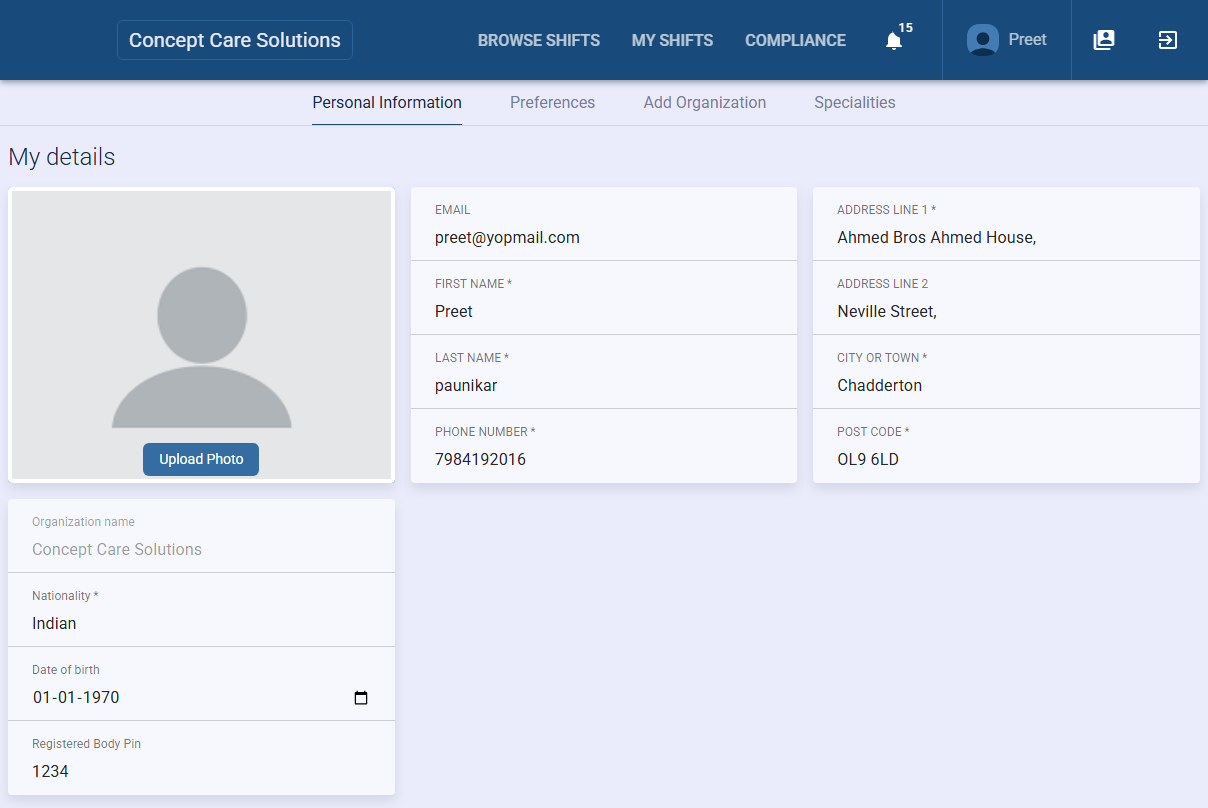Click the Upload Photo button
This screenshot has height=808, width=1208.
tap(201, 459)
